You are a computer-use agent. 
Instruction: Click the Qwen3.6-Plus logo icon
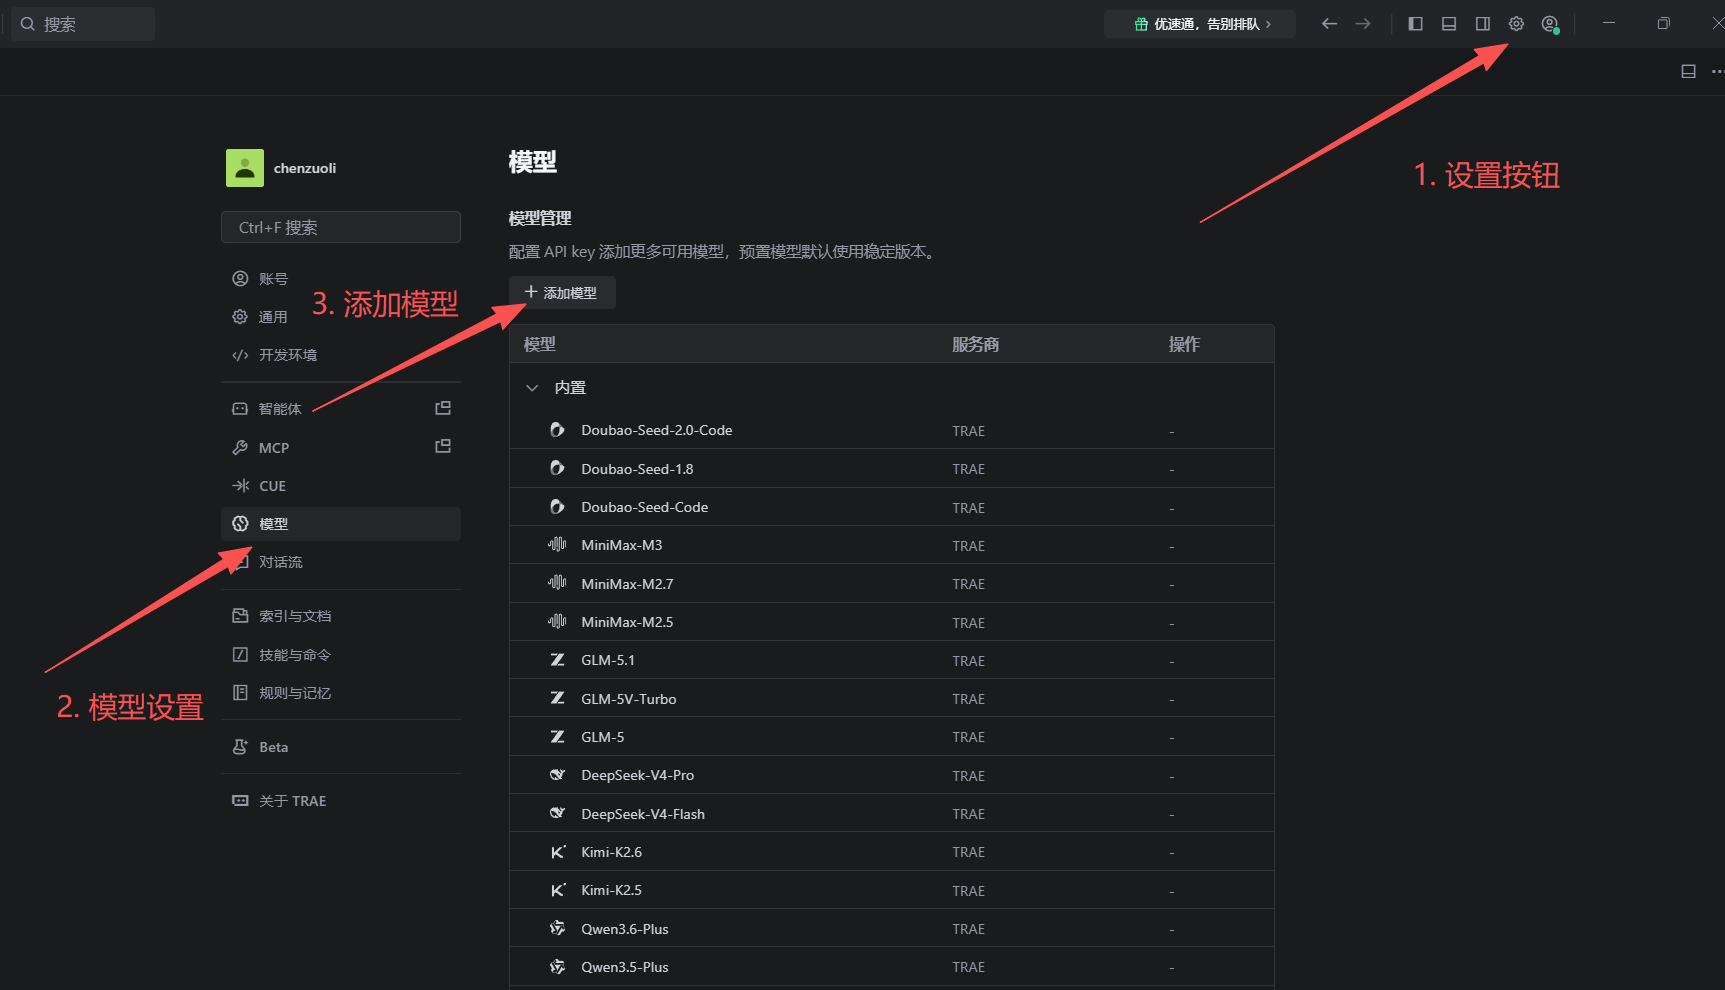(557, 929)
